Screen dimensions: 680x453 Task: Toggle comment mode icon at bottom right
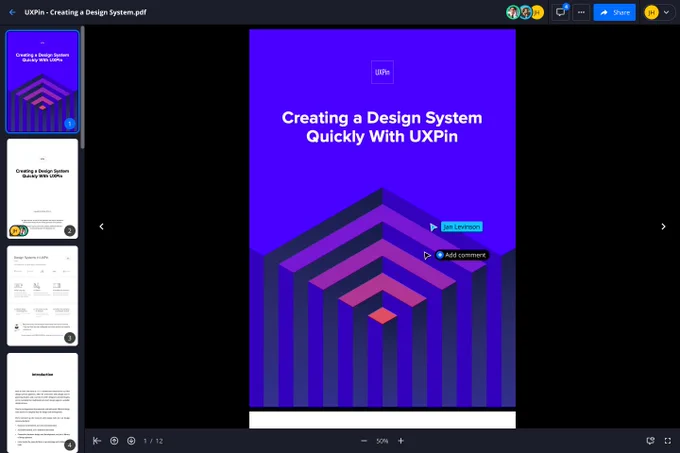point(650,441)
